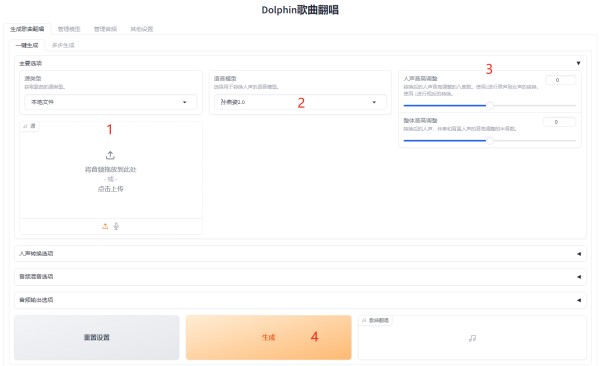The width and height of the screenshot is (600, 366).
Task: Switch to the 多步生成 sub-tab
Action: tap(63, 45)
